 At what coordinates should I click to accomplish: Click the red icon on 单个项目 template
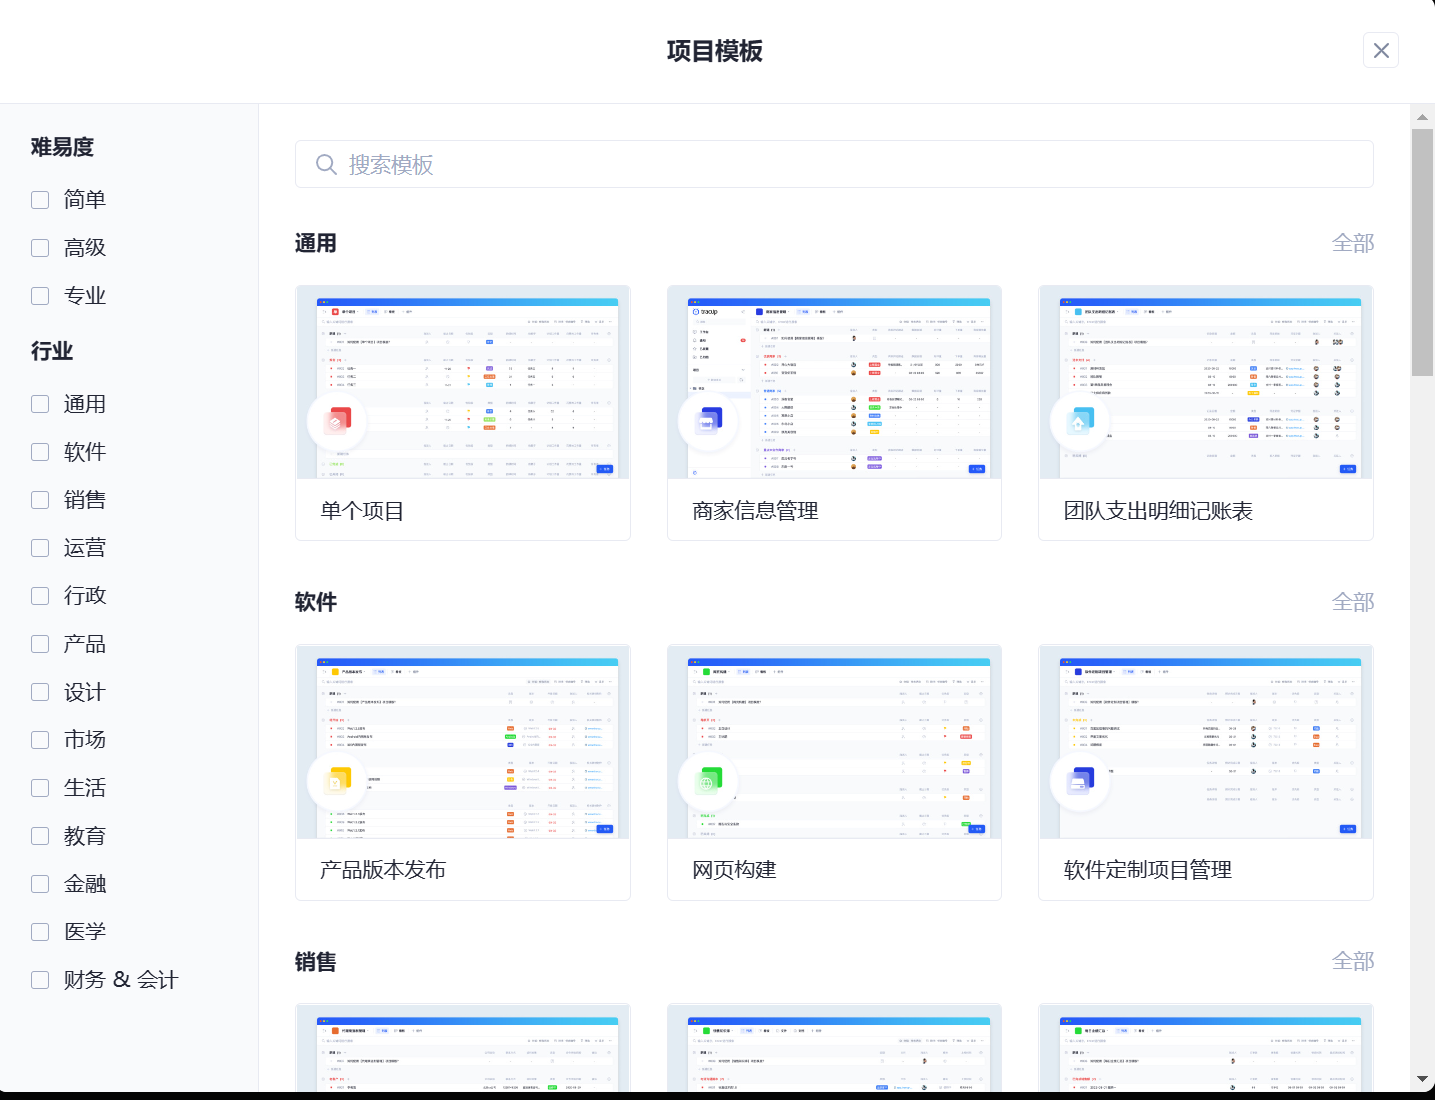coord(337,422)
